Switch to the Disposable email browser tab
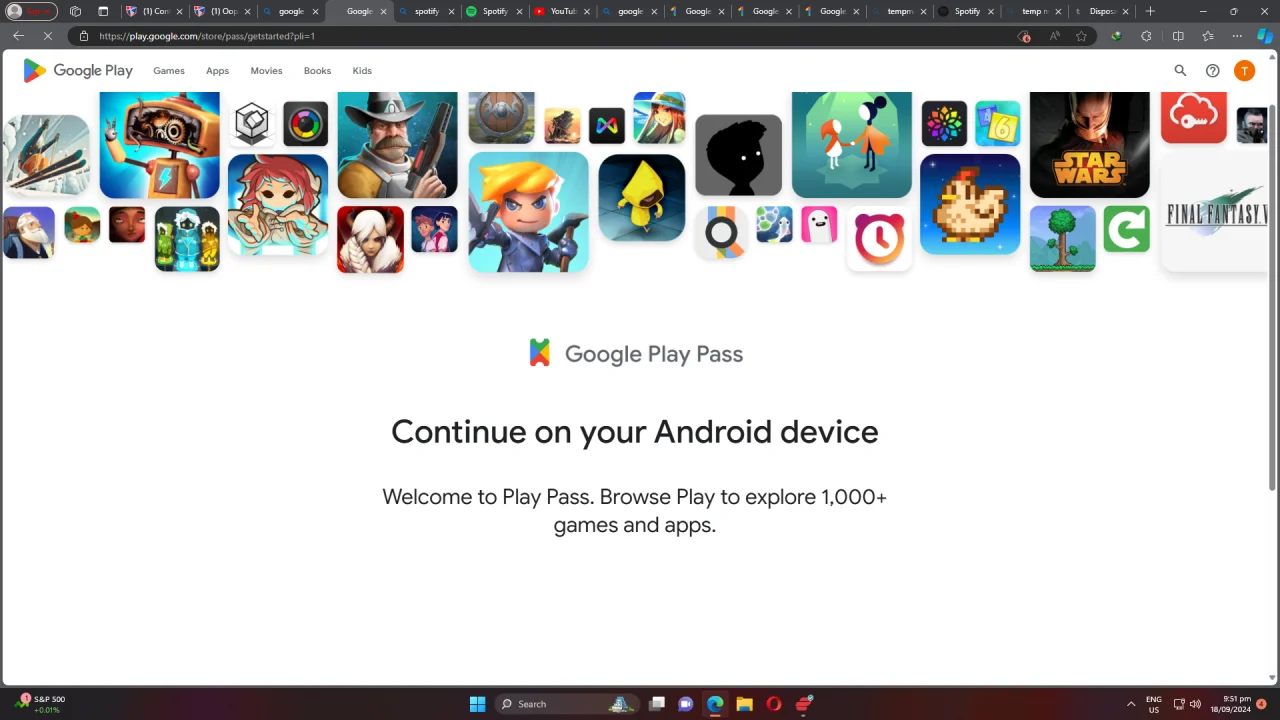The width and height of the screenshot is (1280, 720). tap(1101, 11)
